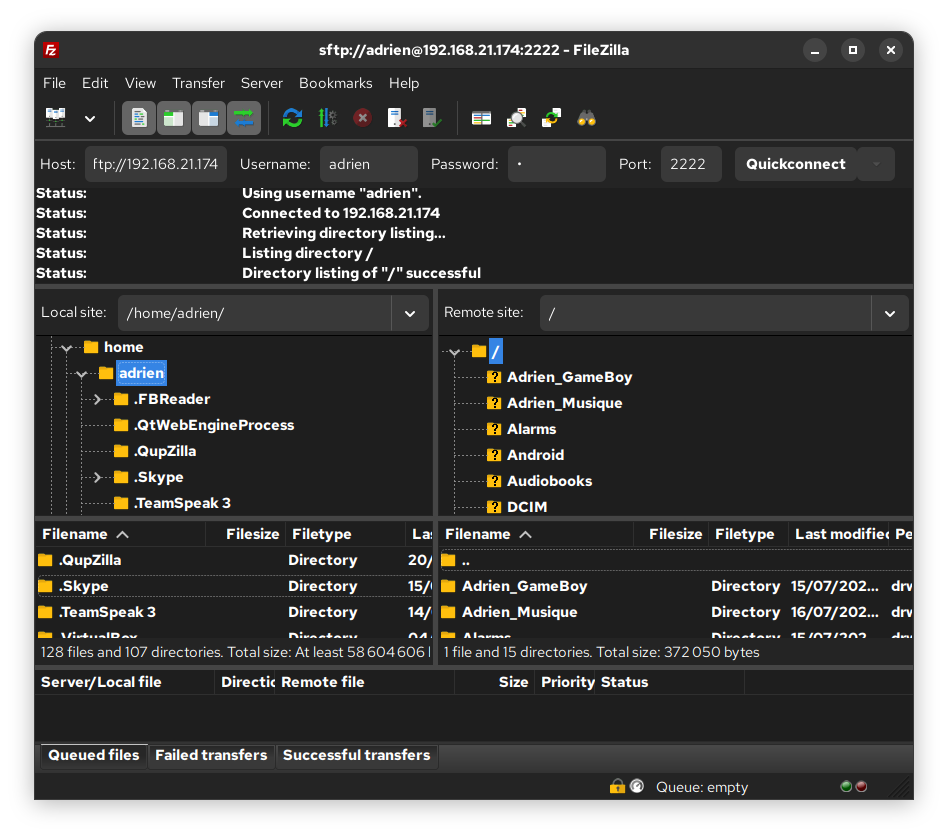The image size is (948, 837).
Task: Click the encryption lock icon in status bar
Action: pyautogui.click(x=617, y=786)
